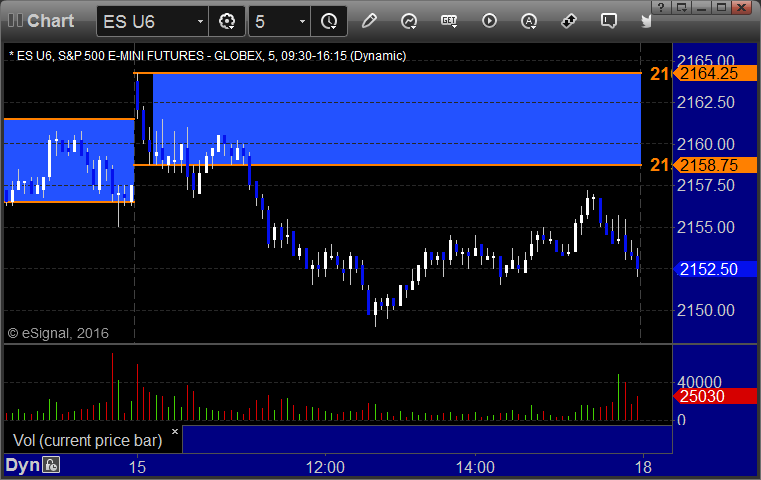Expand the interval 5 dropdown arrow
The width and height of the screenshot is (761, 480).
tap(302, 22)
